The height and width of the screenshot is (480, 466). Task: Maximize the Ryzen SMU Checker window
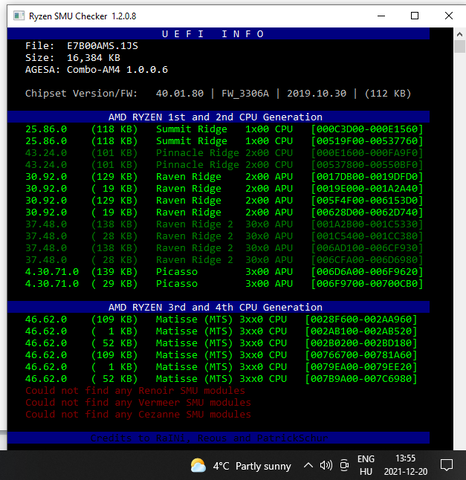(x=415, y=16)
